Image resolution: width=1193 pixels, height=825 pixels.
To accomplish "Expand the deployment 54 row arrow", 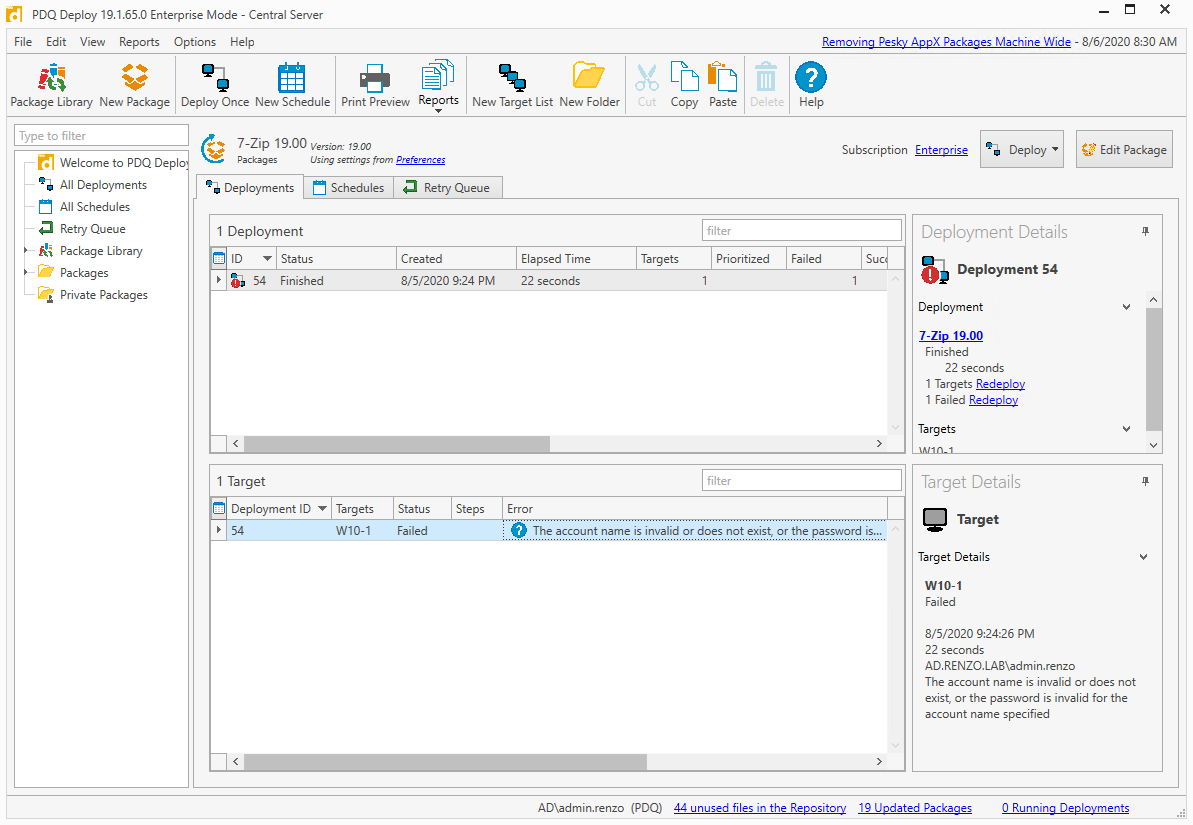I will pyautogui.click(x=218, y=280).
